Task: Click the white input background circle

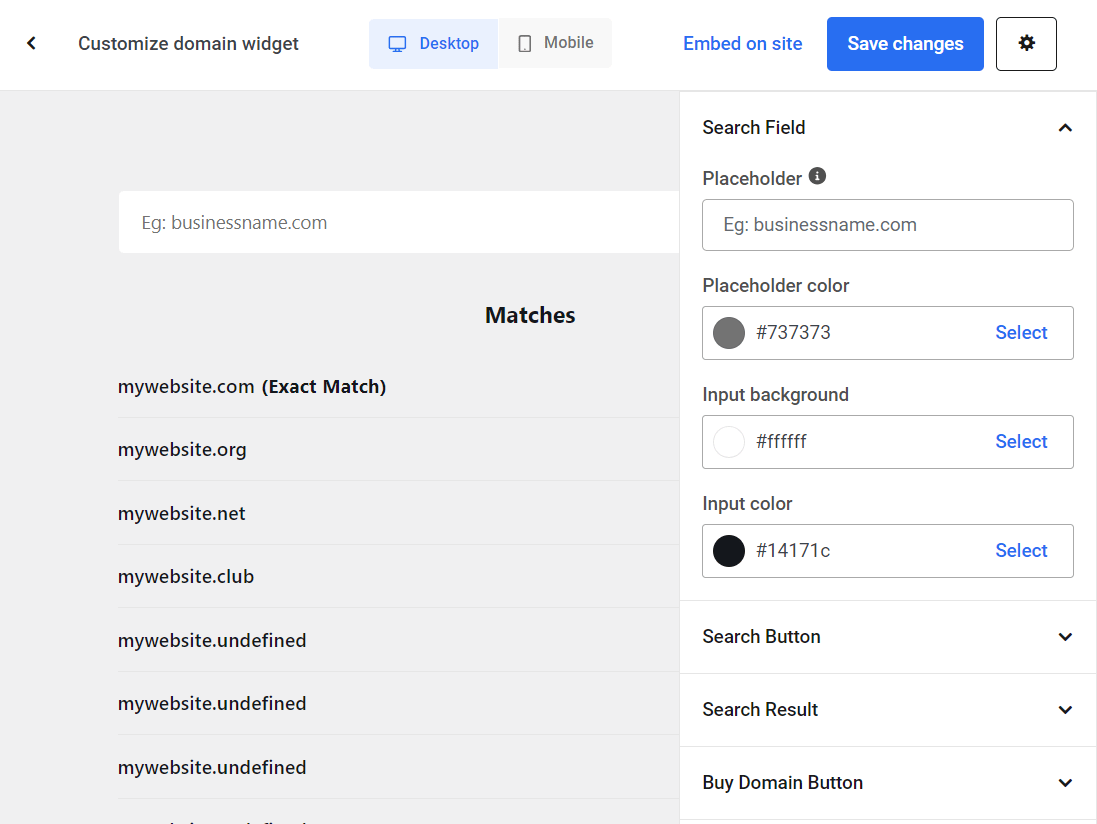Action: pyautogui.click(x=728, y=441)
